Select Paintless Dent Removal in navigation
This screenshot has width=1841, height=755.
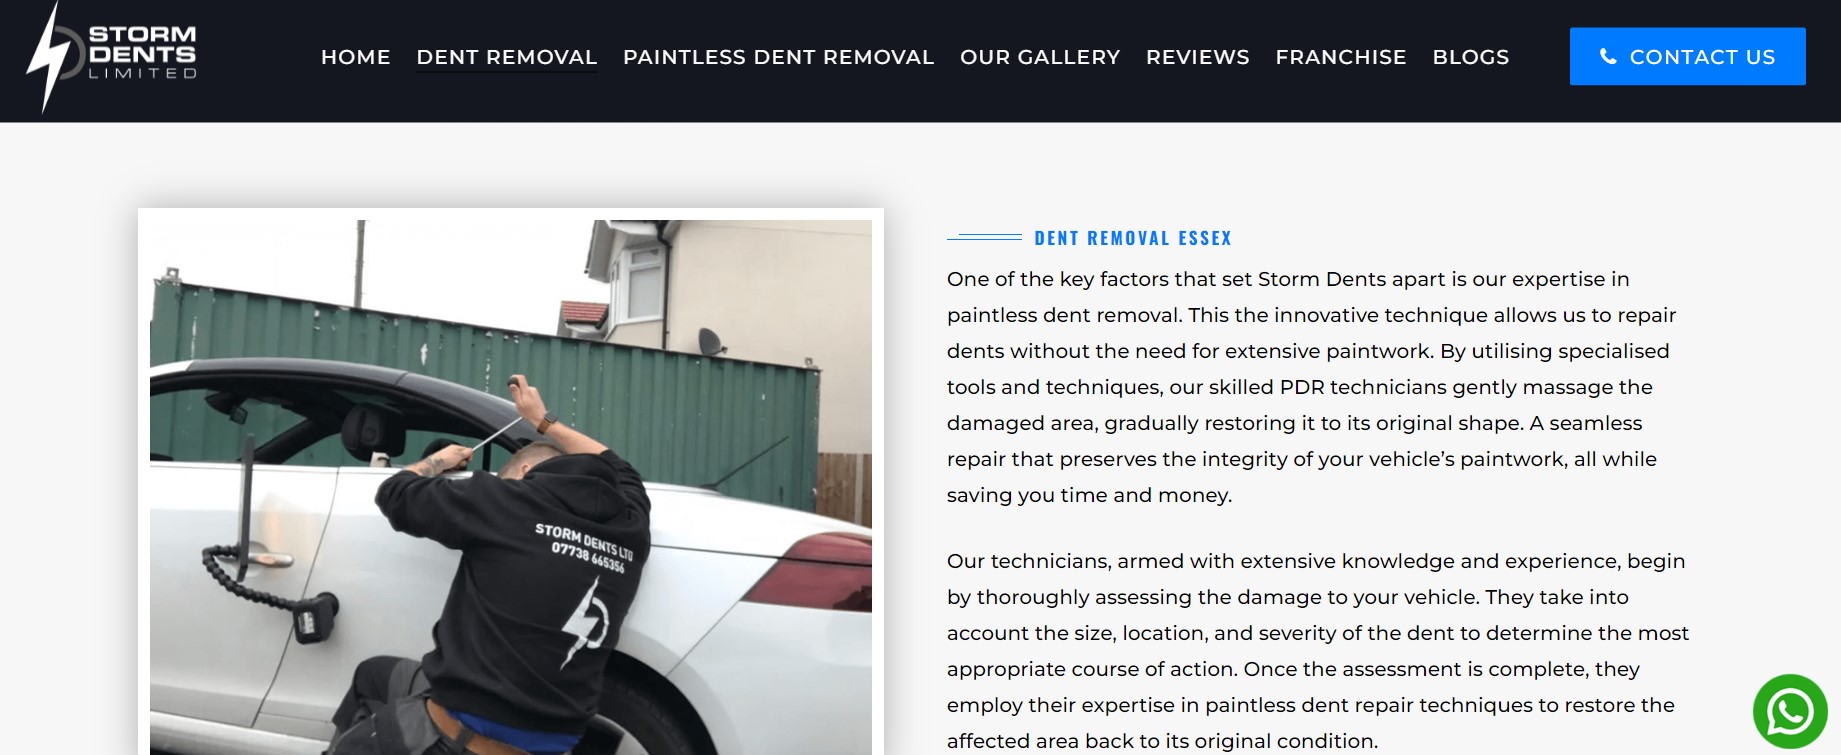[x=778, y=57]
